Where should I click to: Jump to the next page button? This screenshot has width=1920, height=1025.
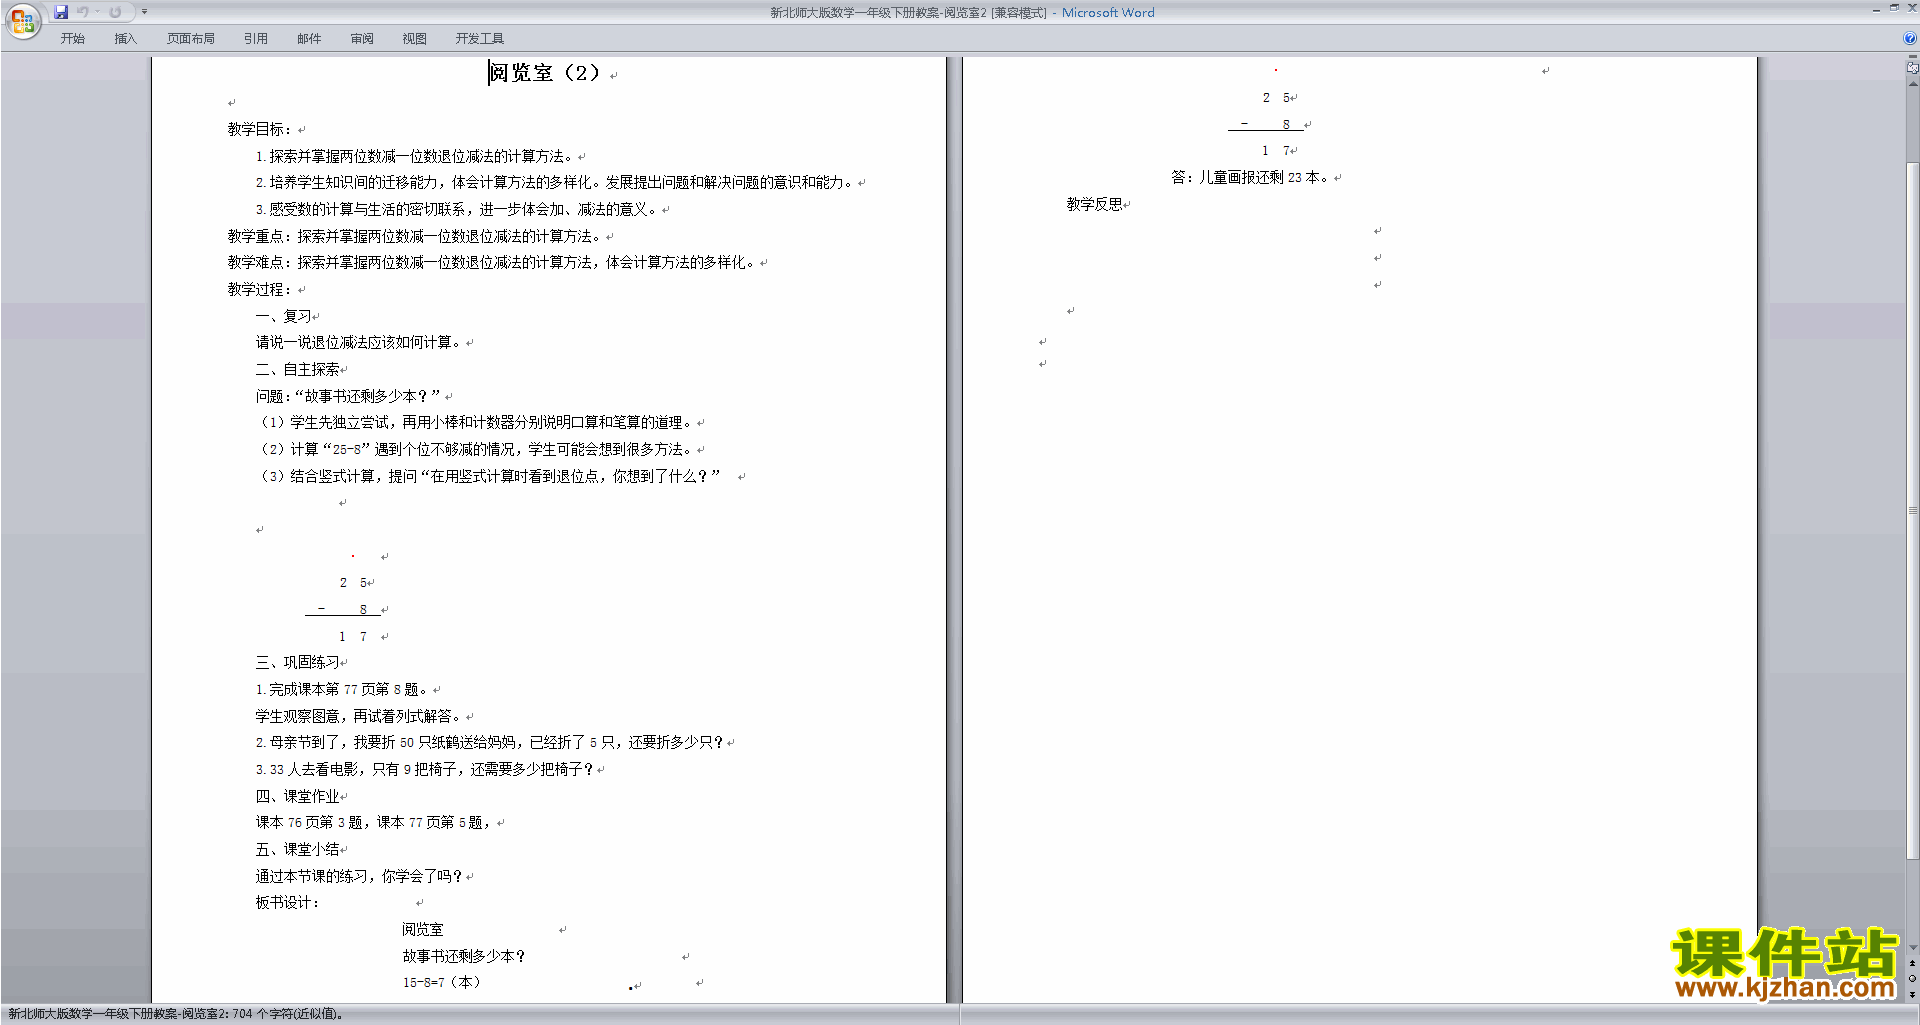[1912, 994]
